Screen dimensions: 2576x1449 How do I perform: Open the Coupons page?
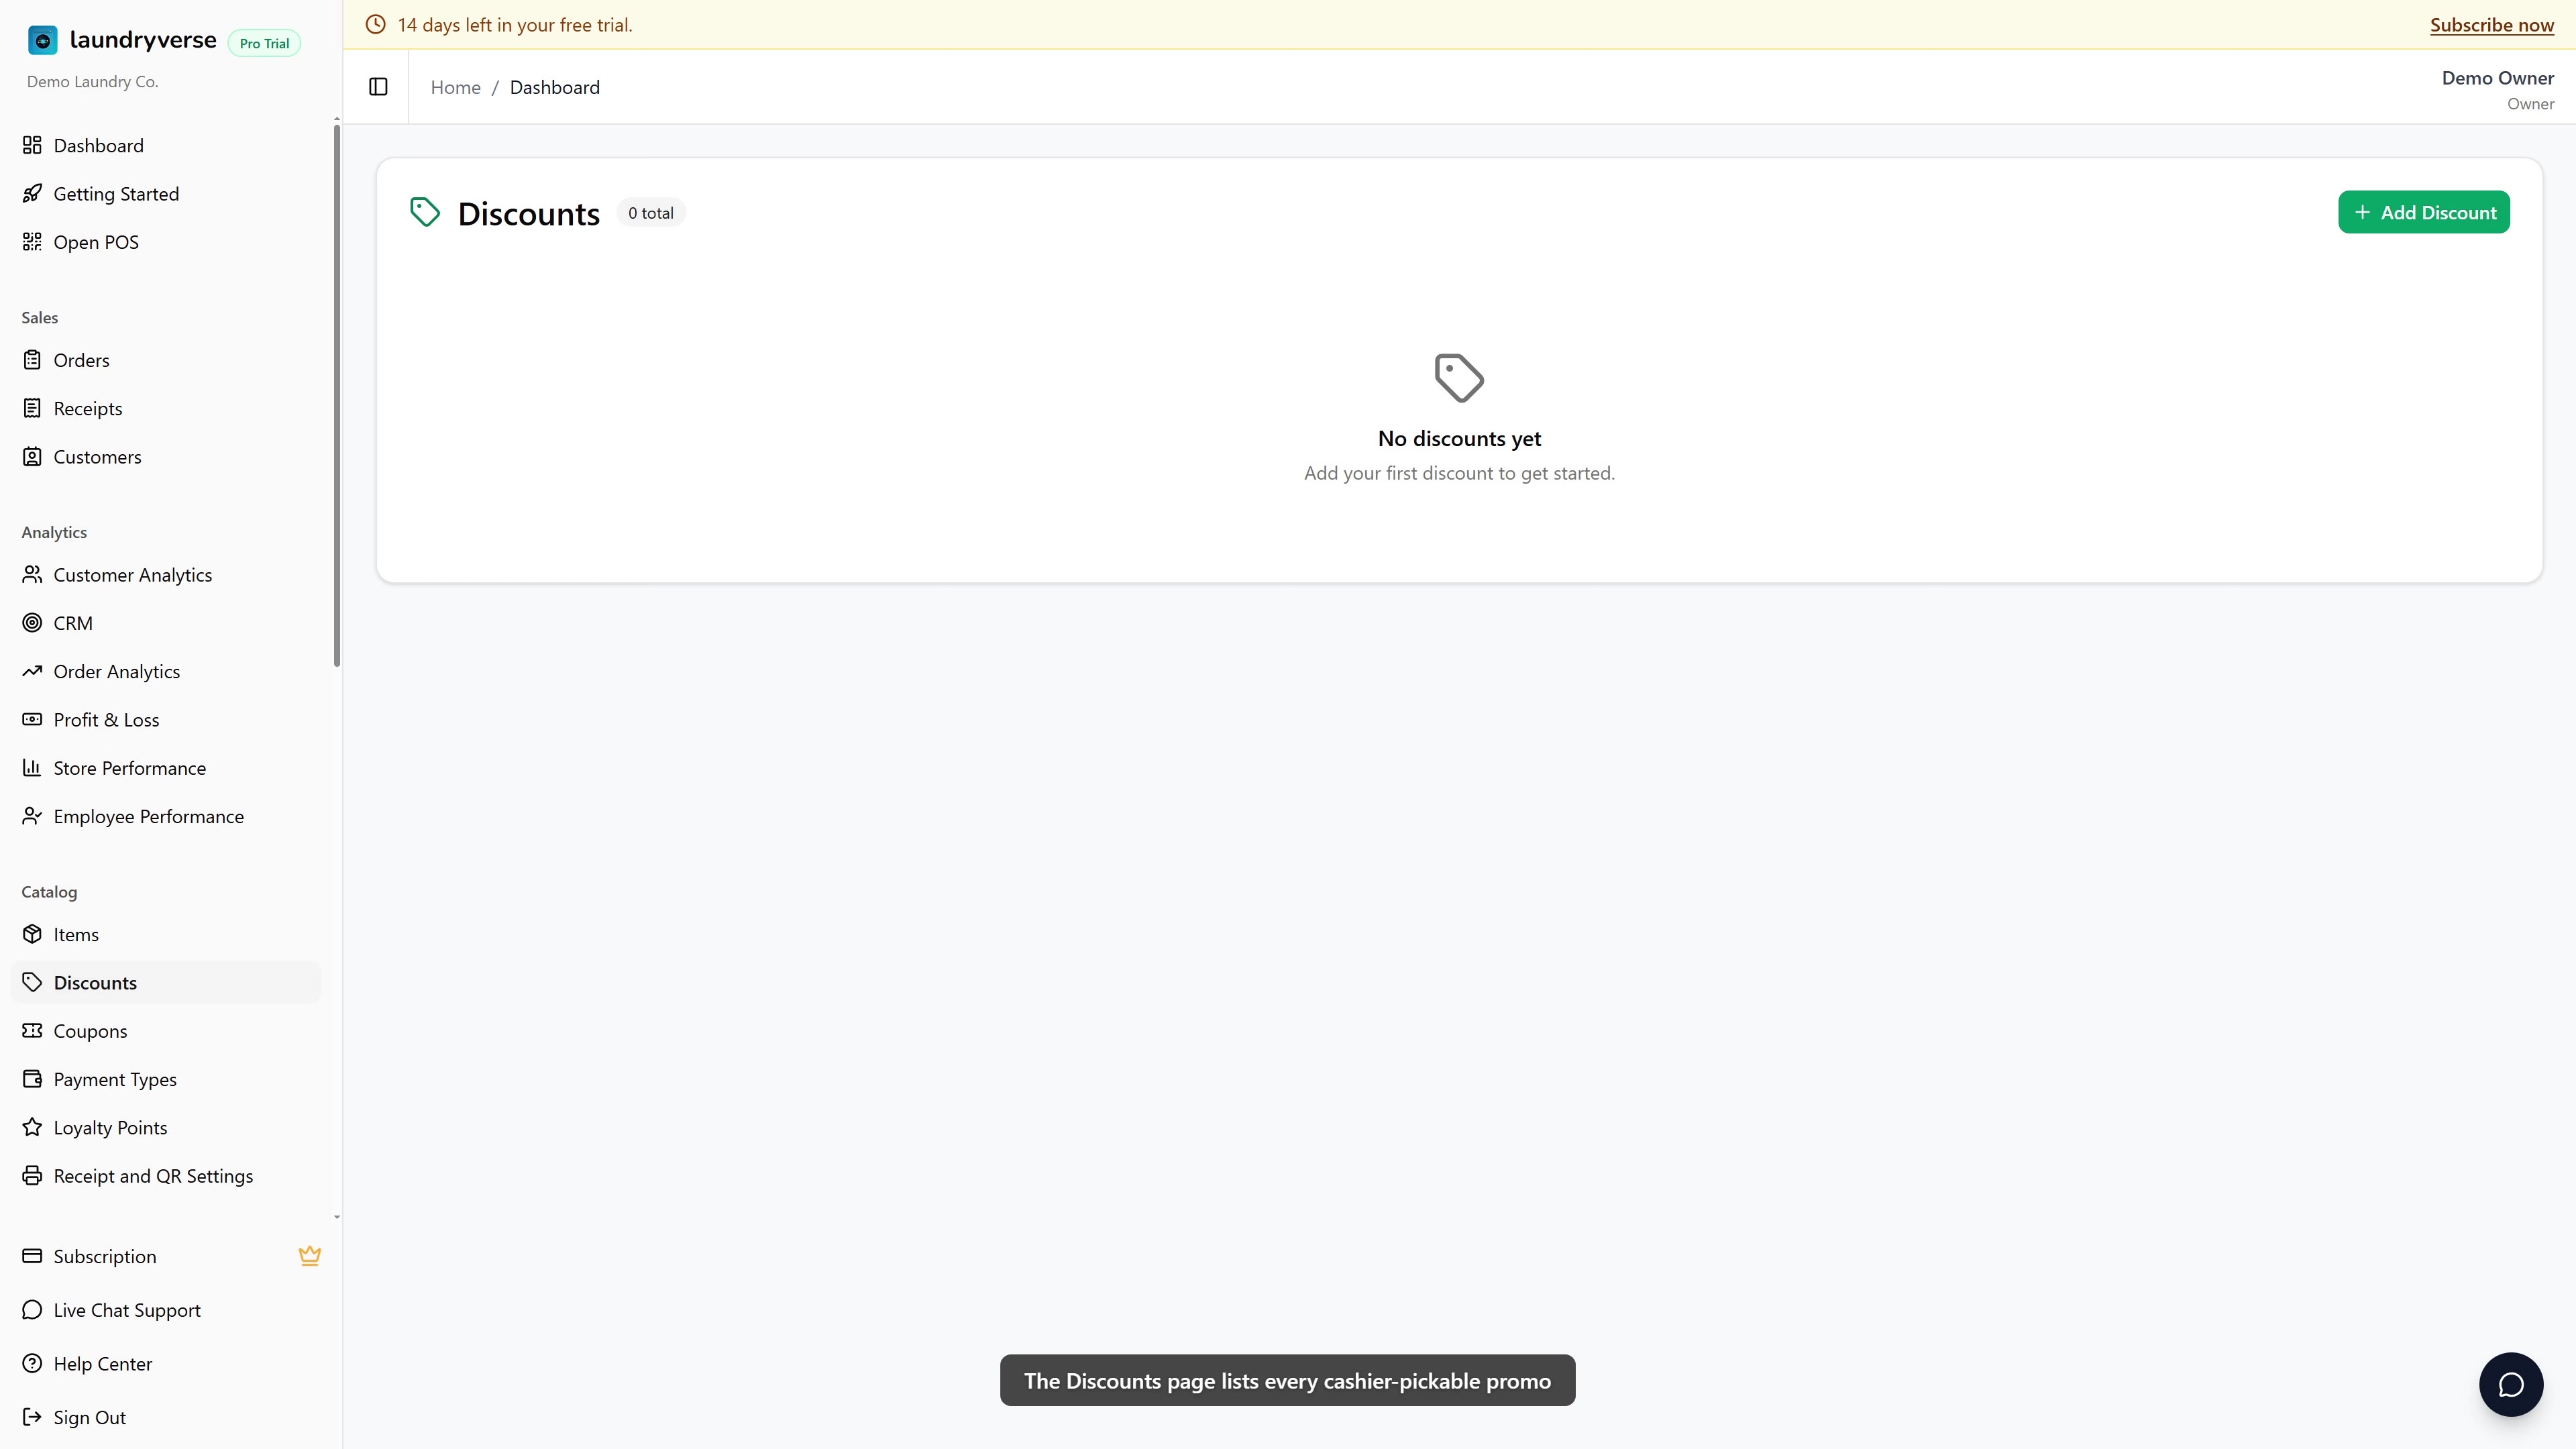166,1031
